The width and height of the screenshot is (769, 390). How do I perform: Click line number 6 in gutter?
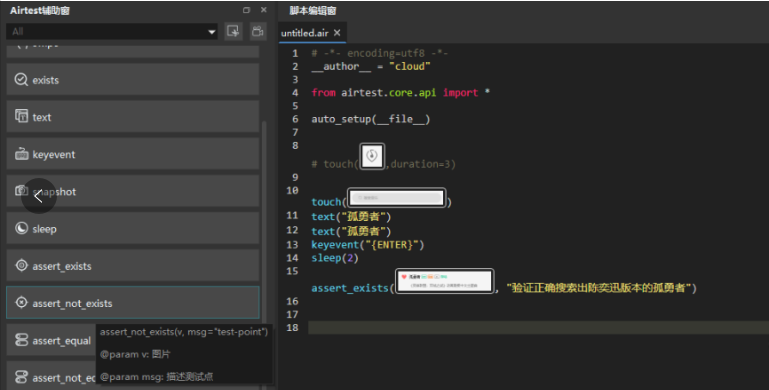(x=295, y=119)
